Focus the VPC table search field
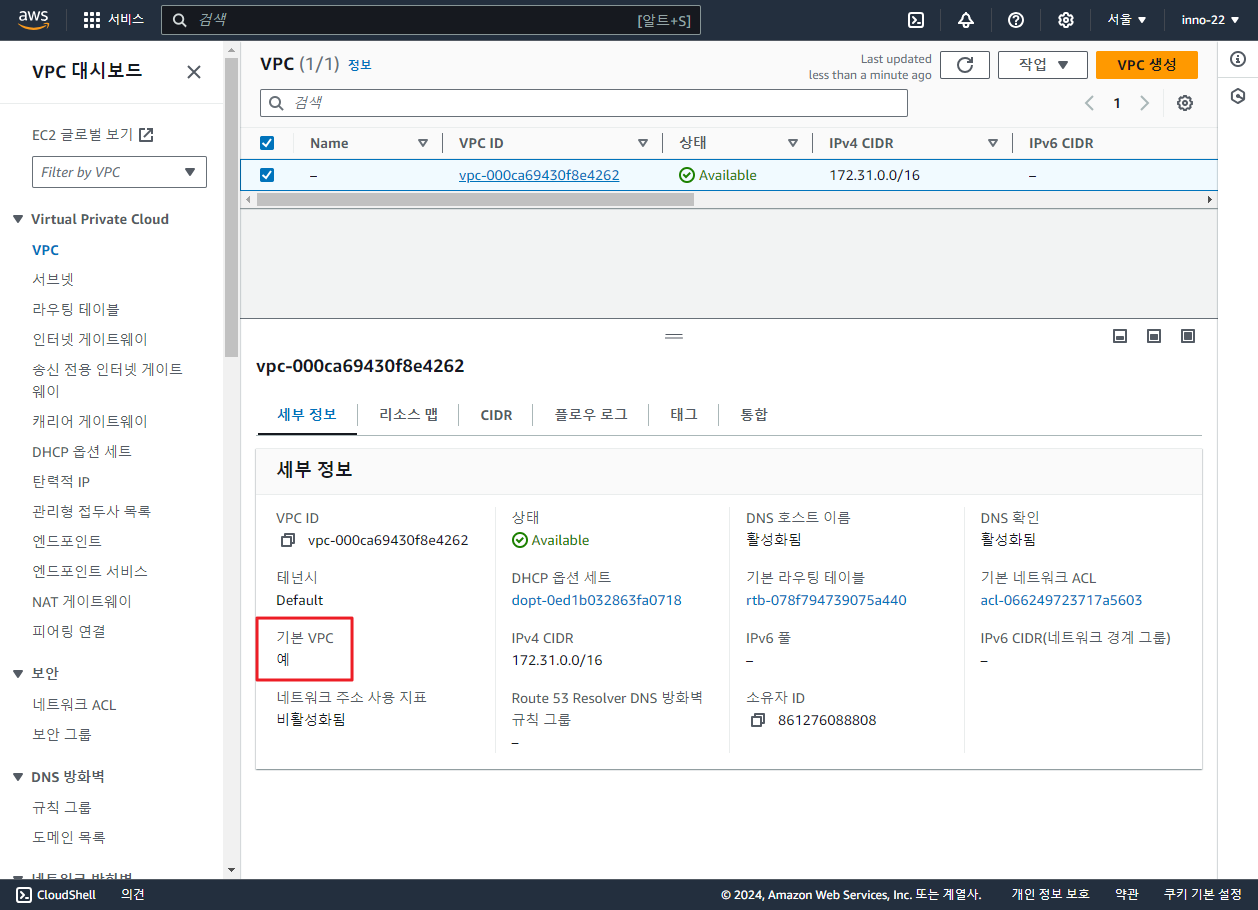The width and height of the screenshot is (1258, 910). click(x=584, y=103)
